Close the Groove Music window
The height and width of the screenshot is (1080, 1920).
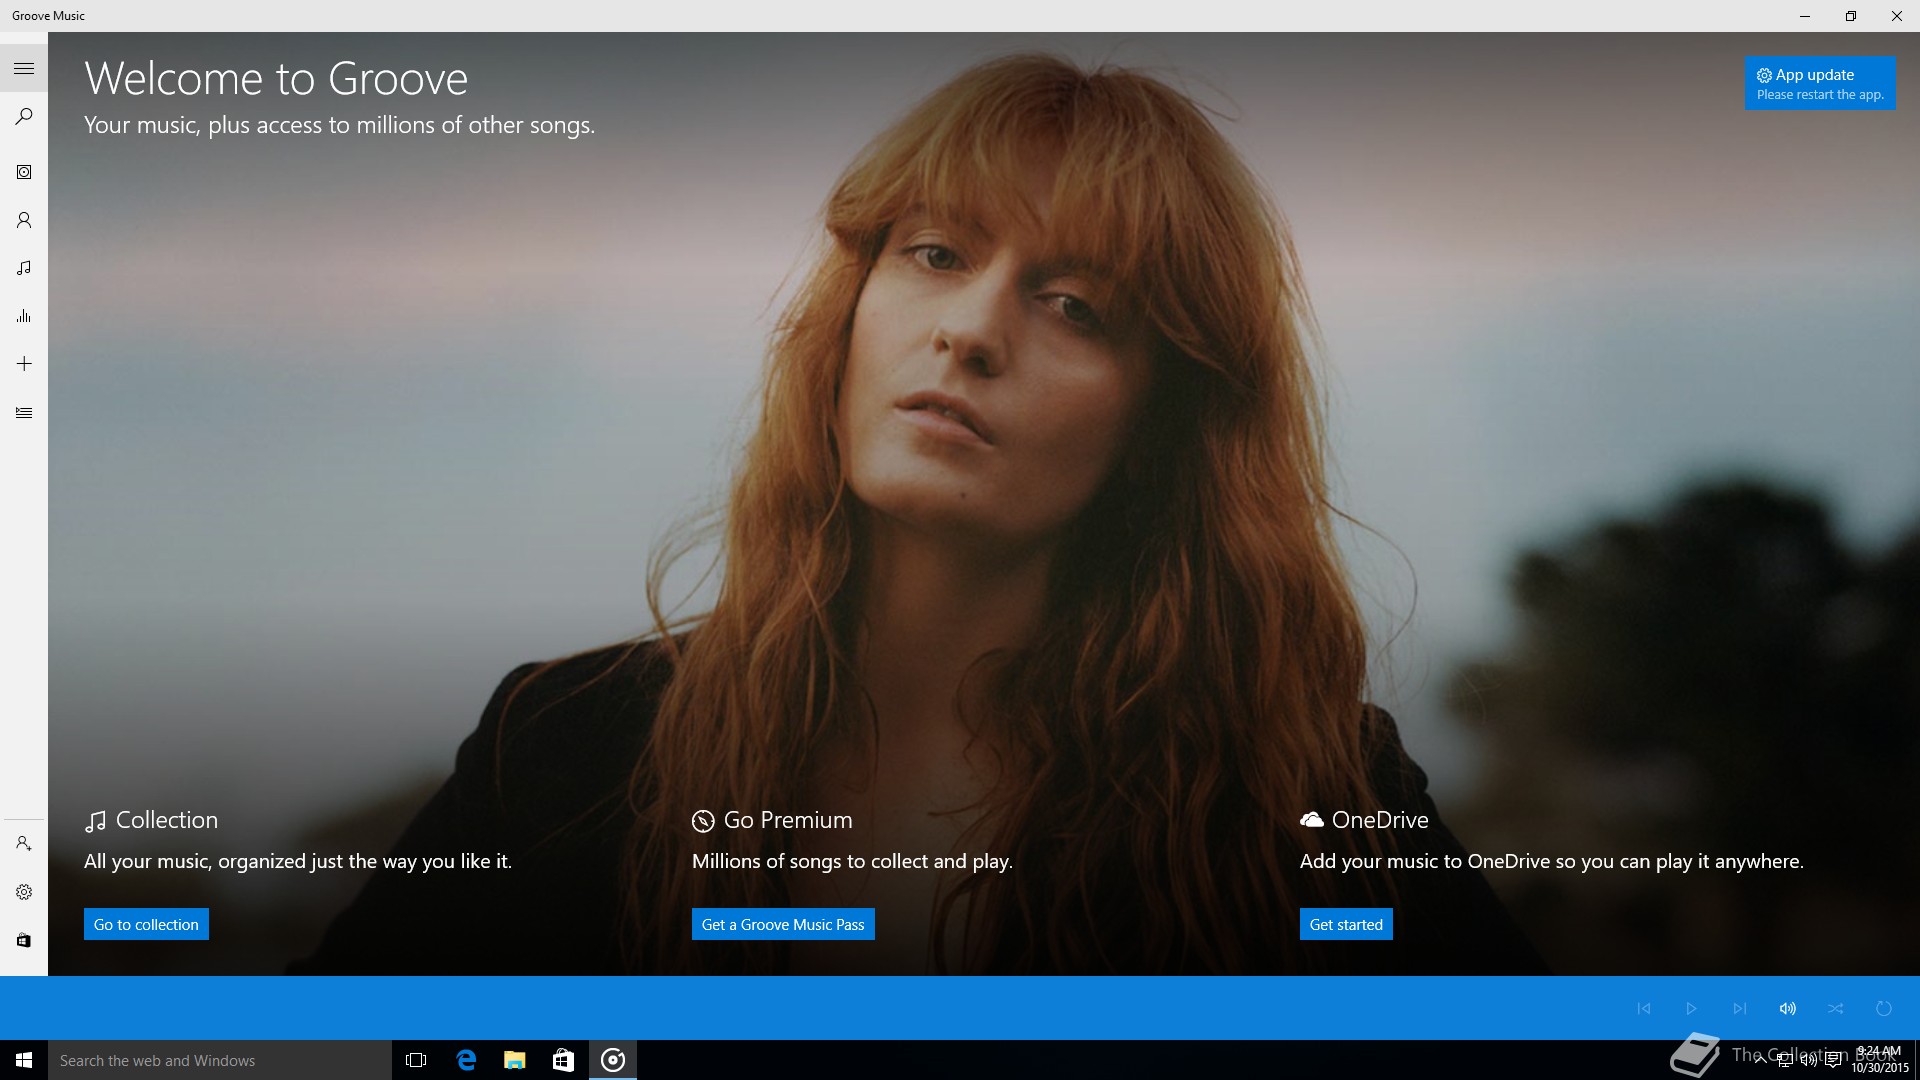point(1896,16)
